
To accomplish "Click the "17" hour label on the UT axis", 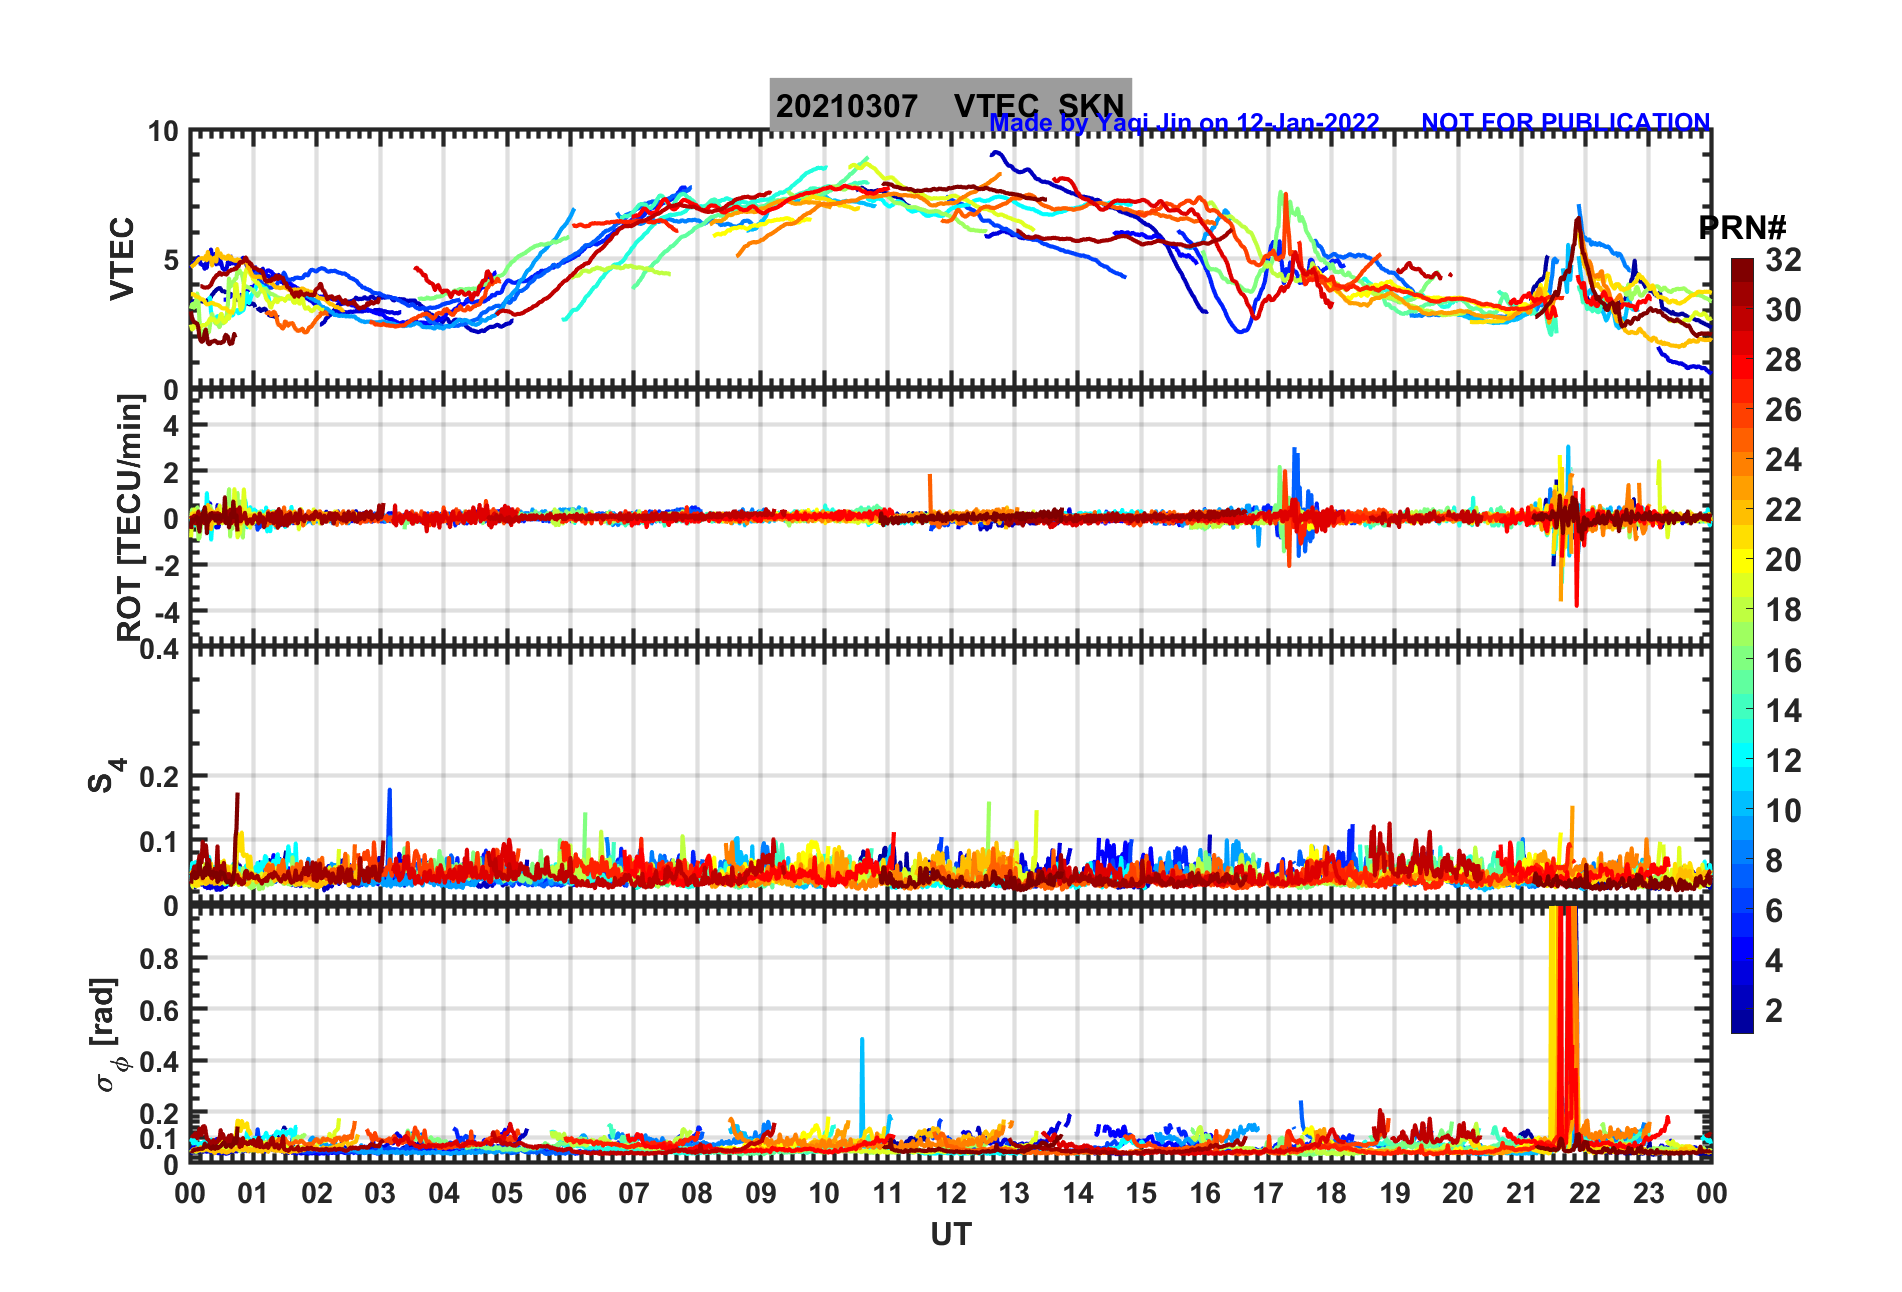I will click(1268, 1193).
